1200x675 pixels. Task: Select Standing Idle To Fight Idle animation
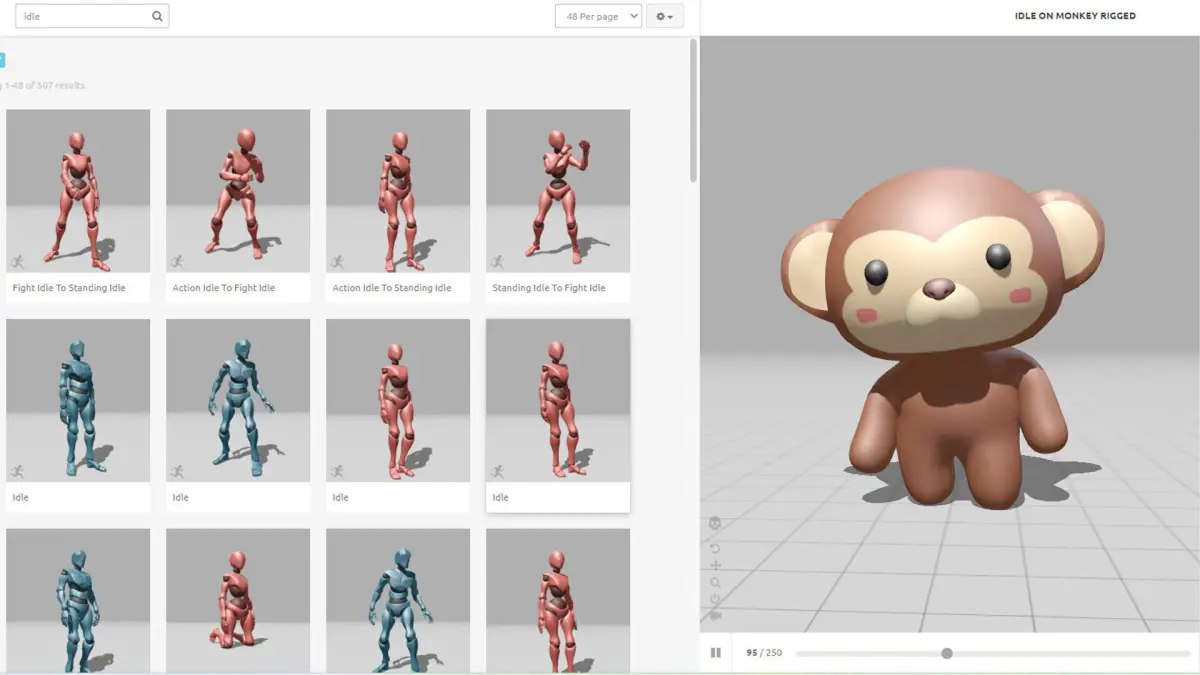pyautogui.click(x=558, y=206)
